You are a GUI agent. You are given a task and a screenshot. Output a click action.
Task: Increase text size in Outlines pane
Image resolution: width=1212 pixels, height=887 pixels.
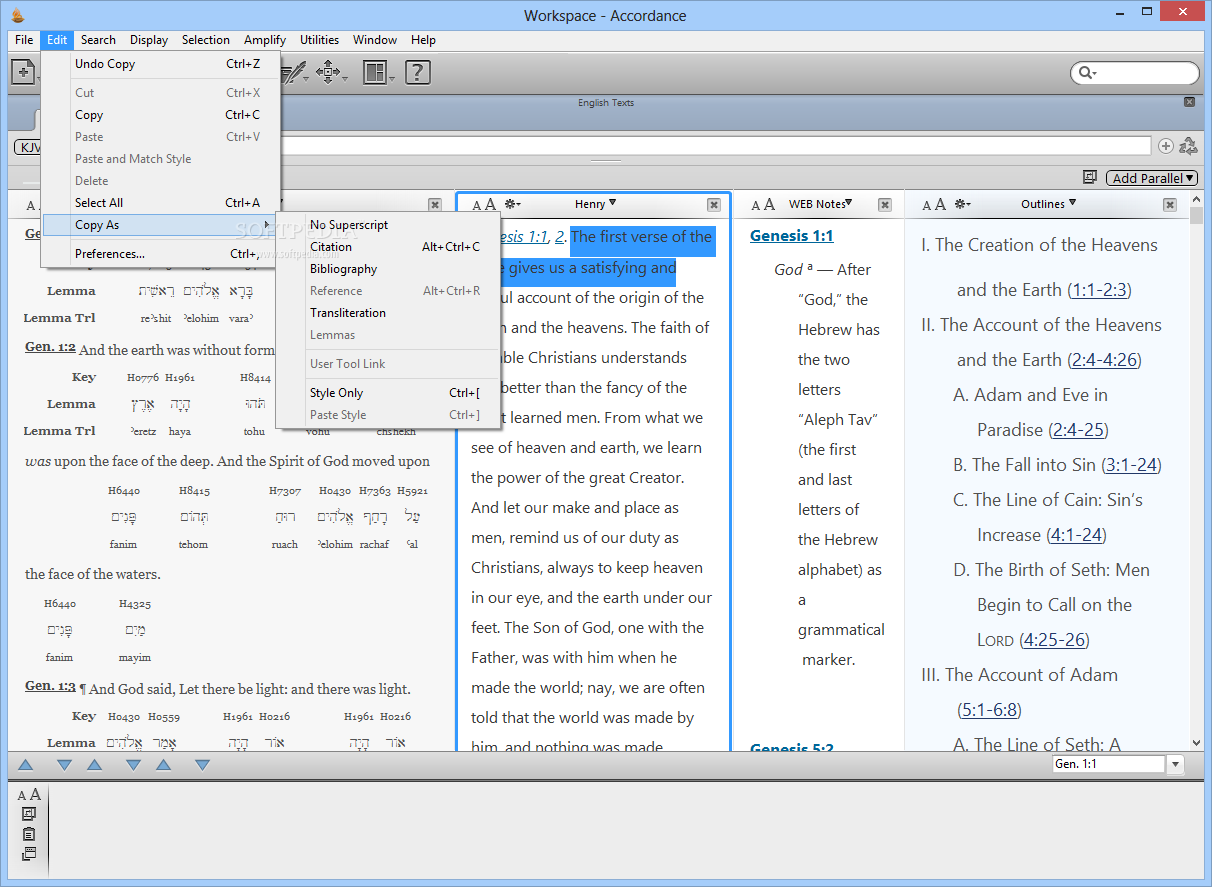[940, 204]
